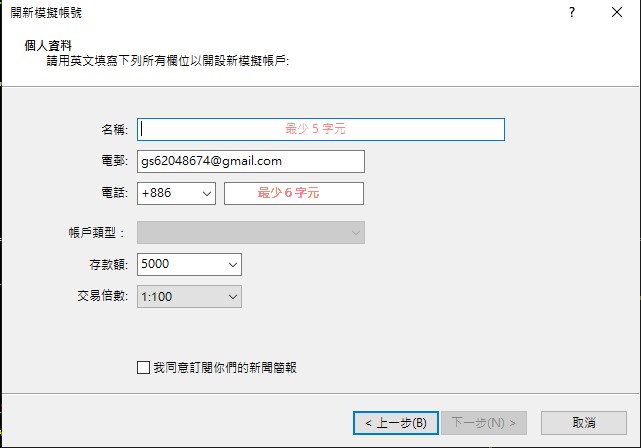The image size is (641, 448).
Task: Go back with the 上一步(B) button
Action: [396, 423]
